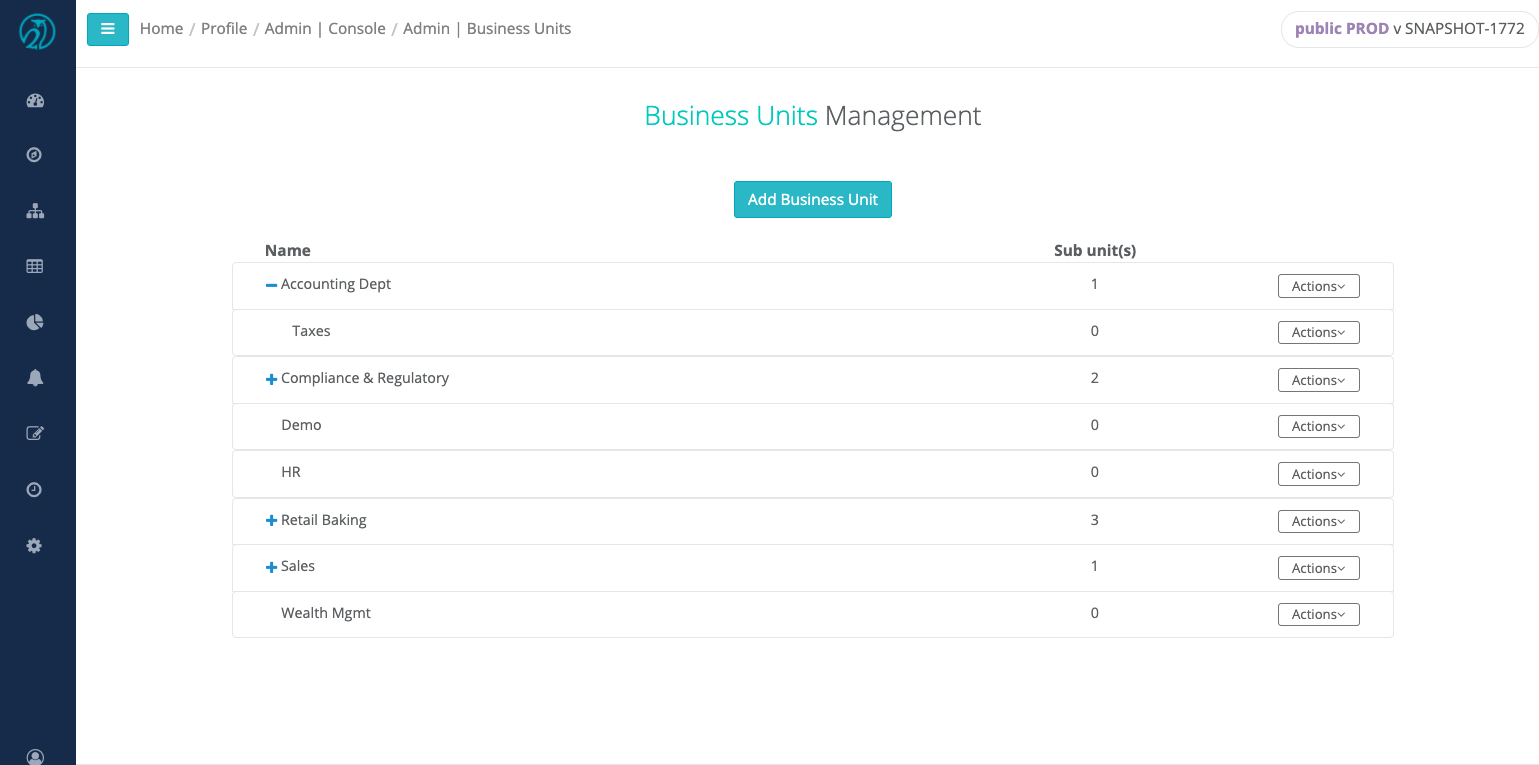Screen dimensions: 1539x765
Task: Collapse the Accounting Dept row
Action: click(271, 285)
